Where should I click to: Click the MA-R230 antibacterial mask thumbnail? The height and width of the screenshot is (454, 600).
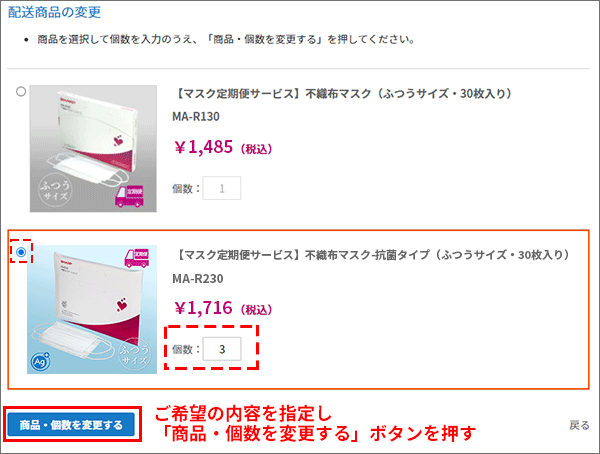click(x=92, y=309)
